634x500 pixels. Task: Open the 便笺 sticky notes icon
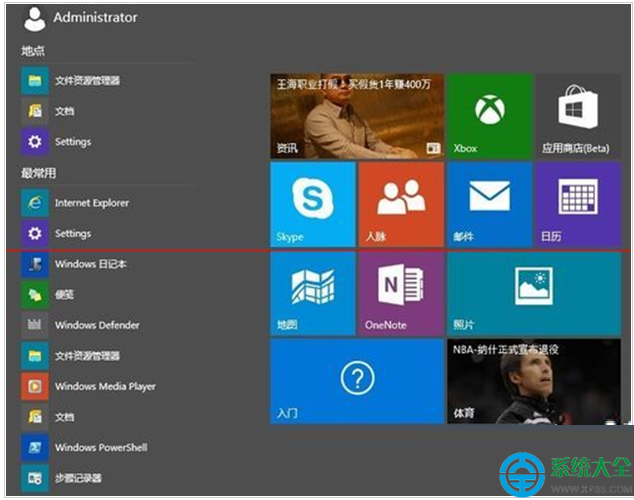[35, 295]
